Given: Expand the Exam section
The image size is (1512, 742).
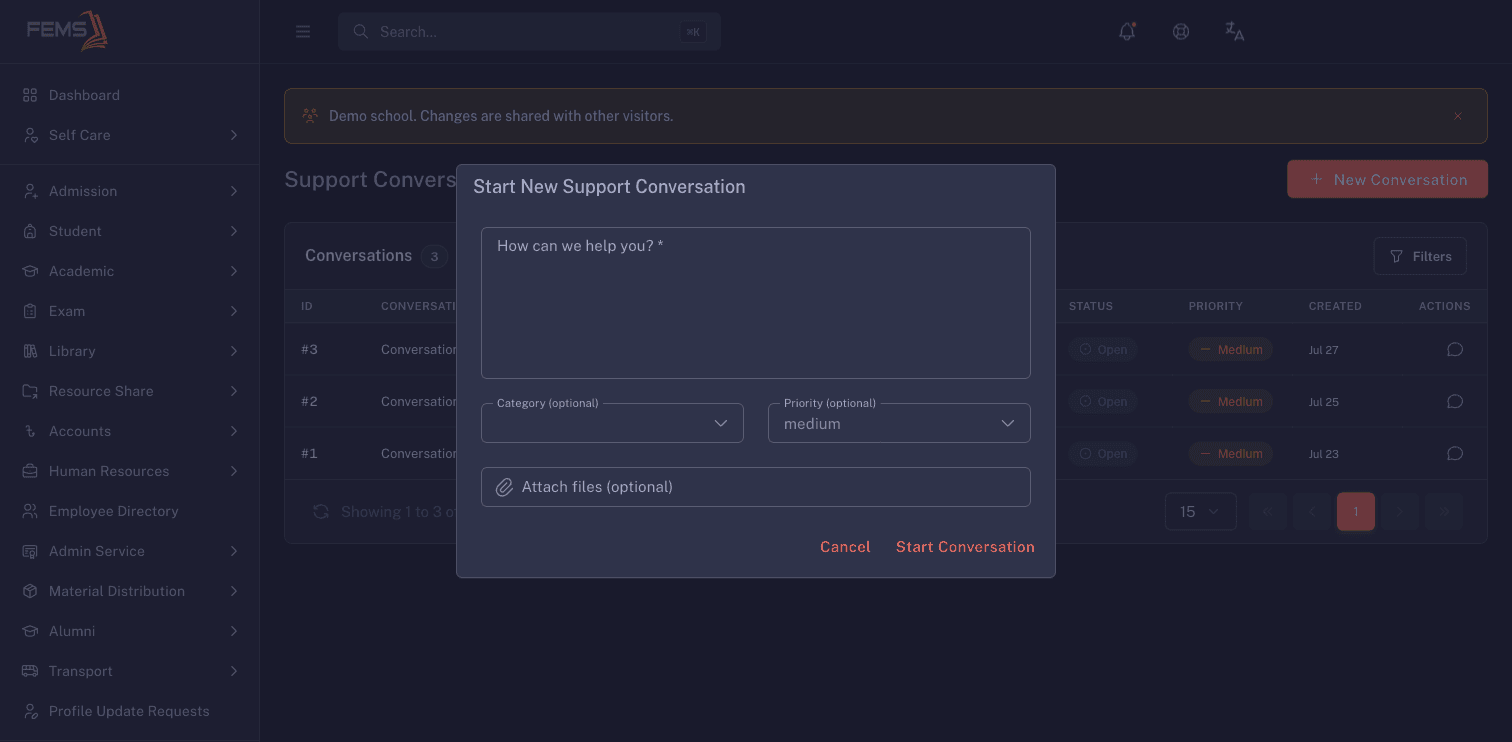Looking at the screenshot, I should point(130,311).
